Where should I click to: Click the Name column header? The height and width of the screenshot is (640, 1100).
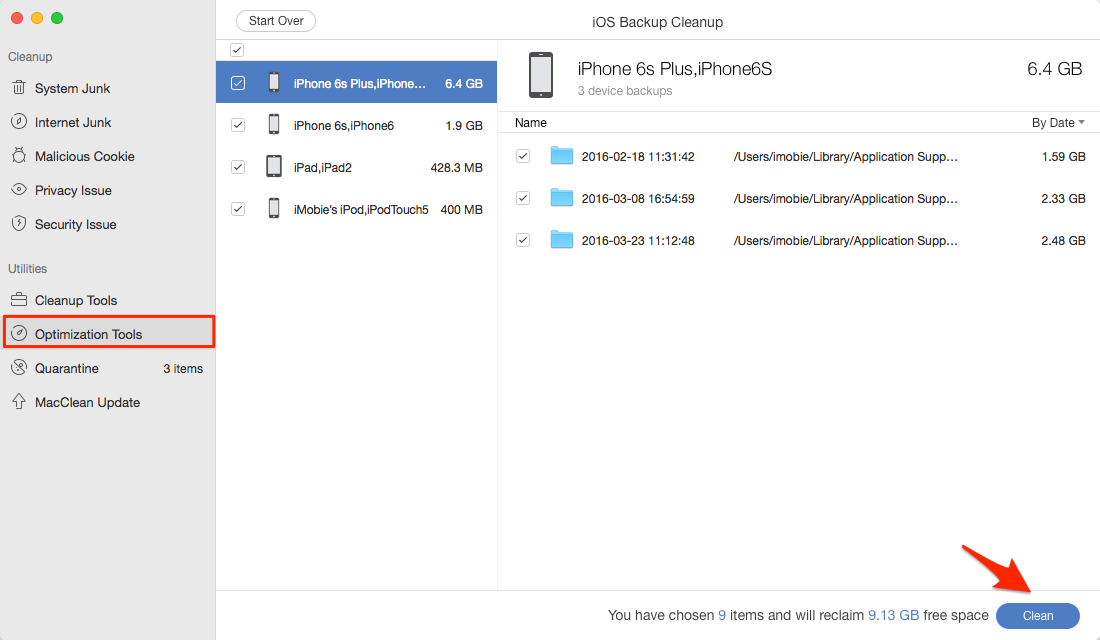[530, 123]
